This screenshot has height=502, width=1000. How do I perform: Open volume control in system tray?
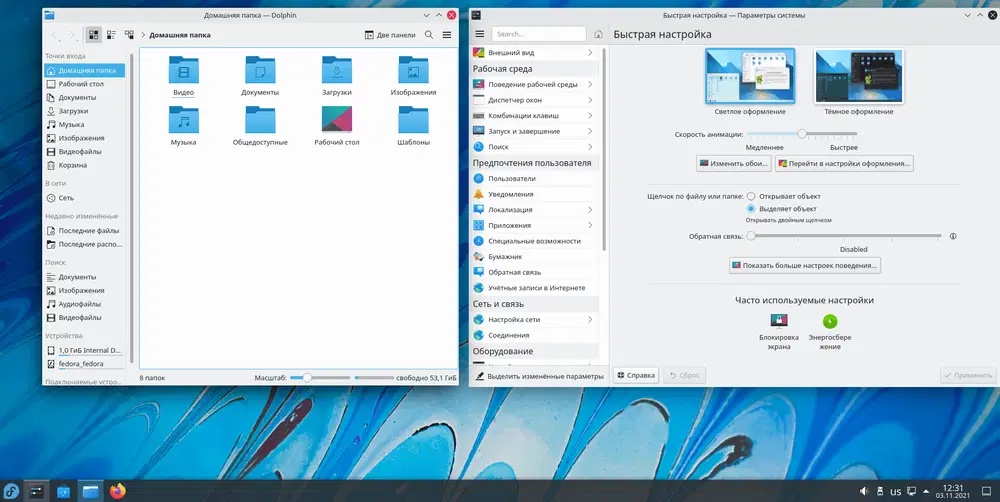pyautogui.click(x=864, y=491)
